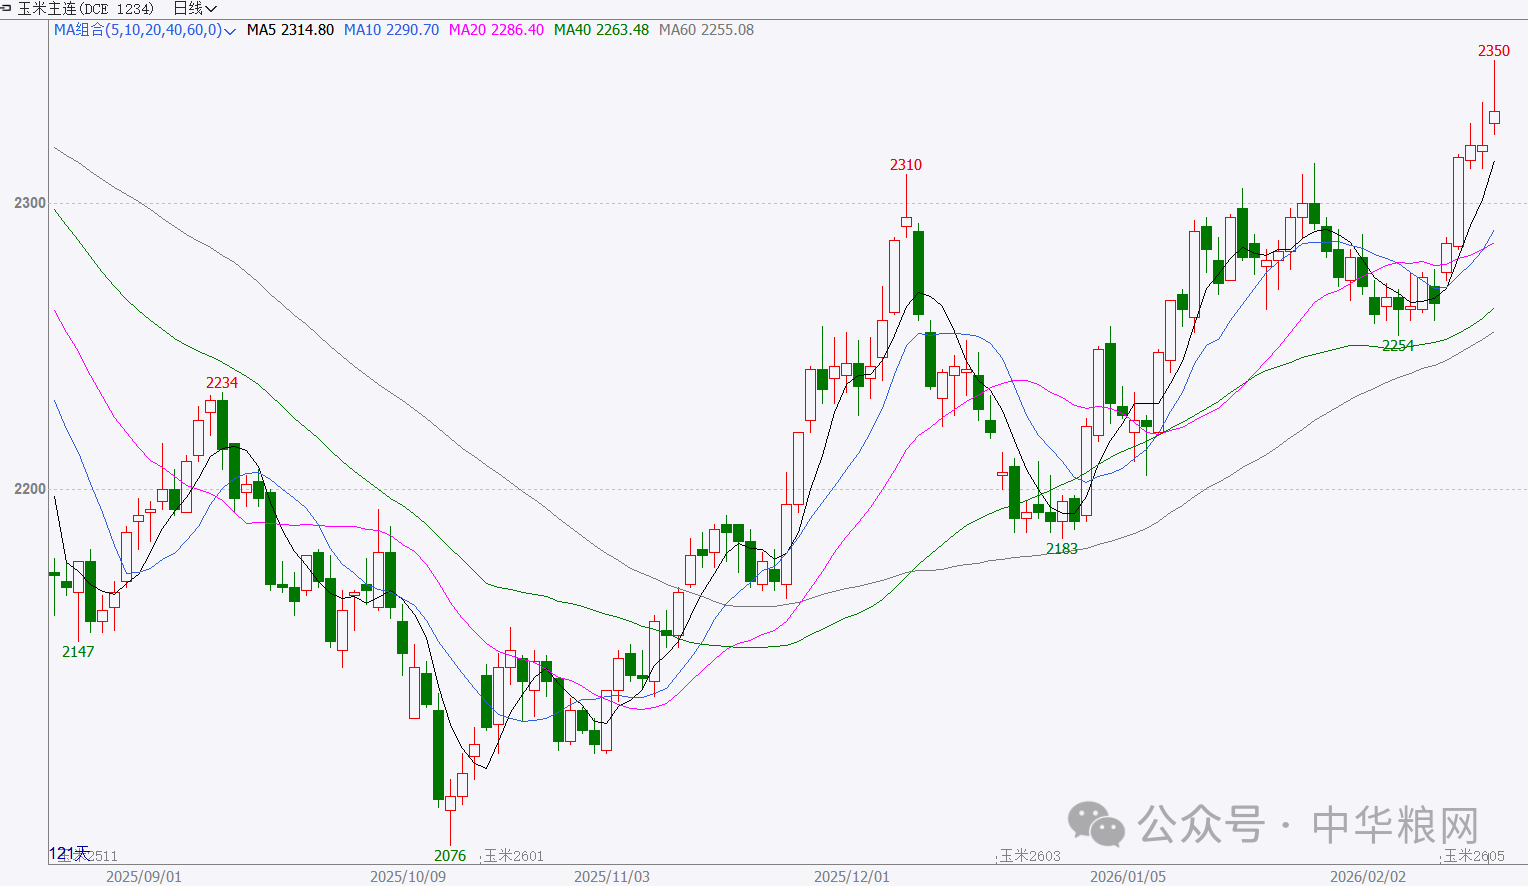Click the 玉米2601 contract rollover marker
Viewport: 1528px width, 886px height.
pos(514,856)
